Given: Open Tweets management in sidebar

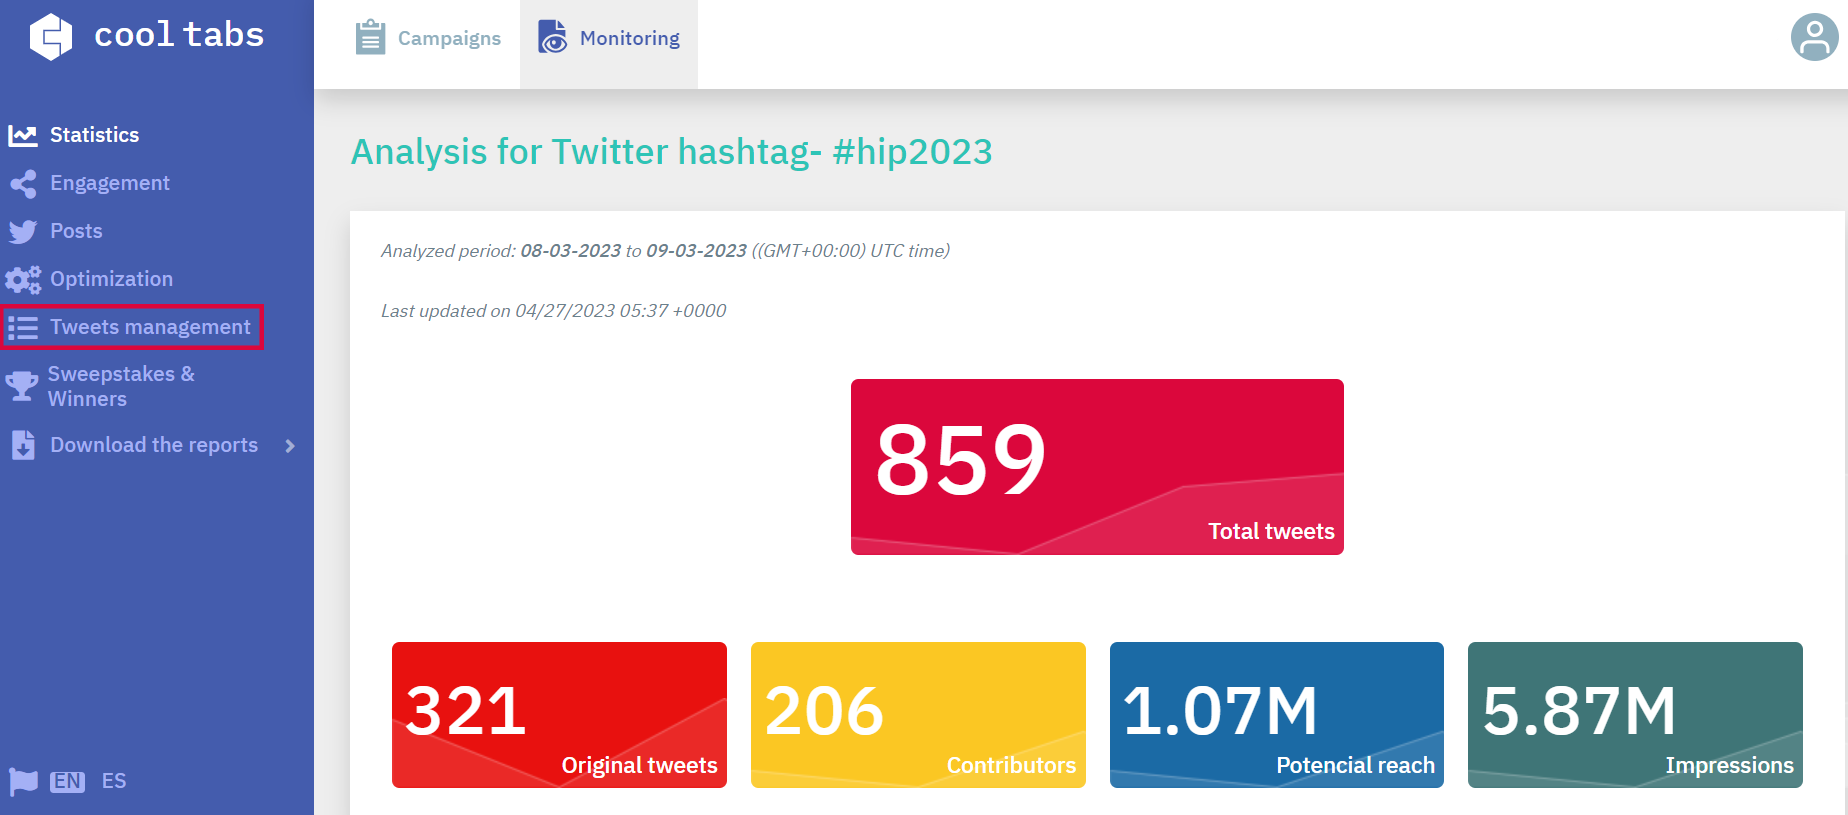Looking at the screenshot, I should coord(150,327).
